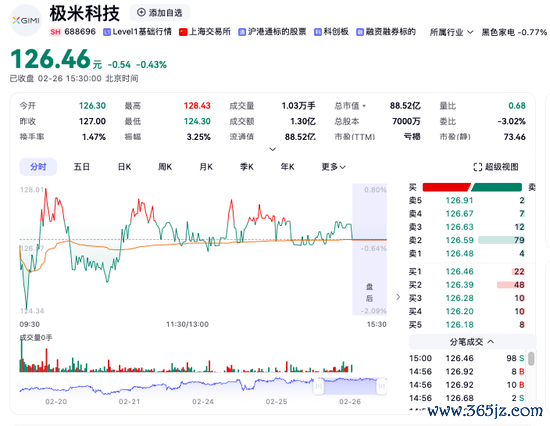The image size is (550, 426).
Task: Open the 科创板 tag
Action: pos(331,32)
